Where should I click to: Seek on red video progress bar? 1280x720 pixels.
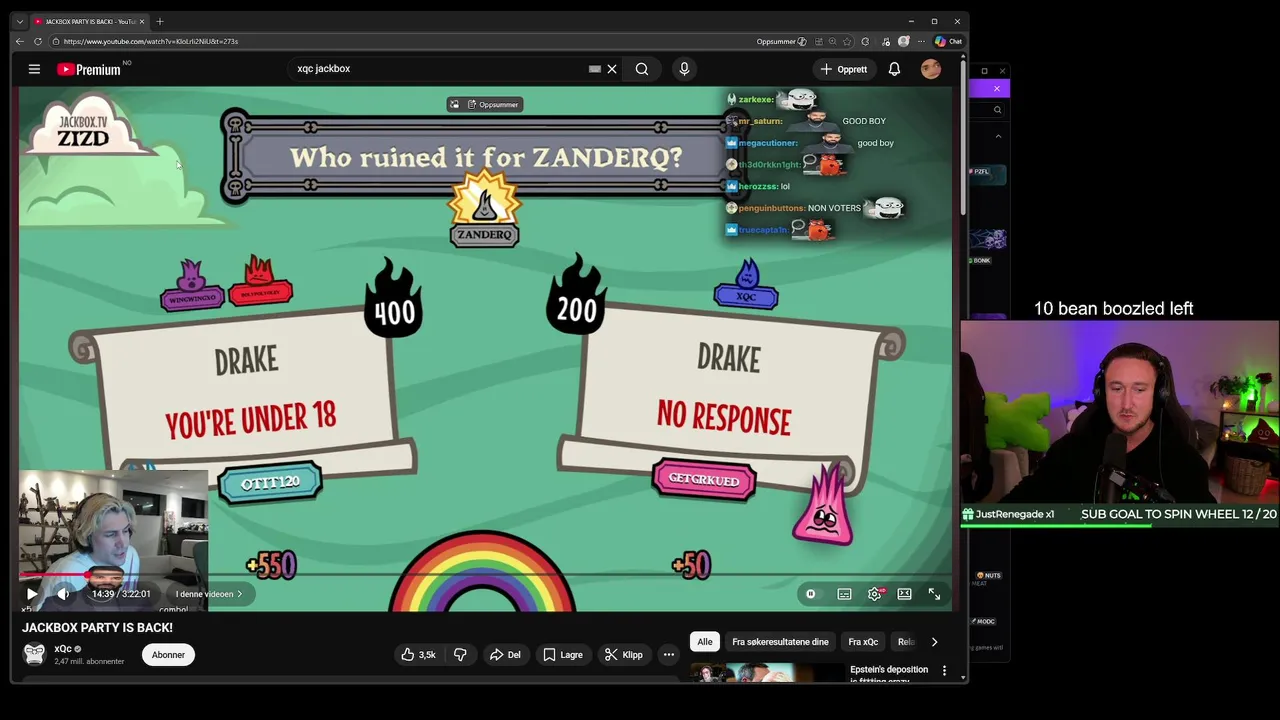486,575
